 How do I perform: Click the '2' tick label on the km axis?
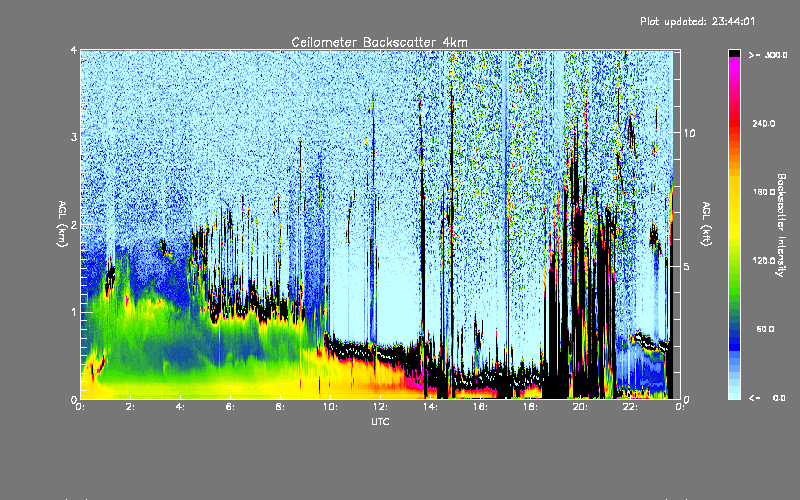(x=74, y=225)
